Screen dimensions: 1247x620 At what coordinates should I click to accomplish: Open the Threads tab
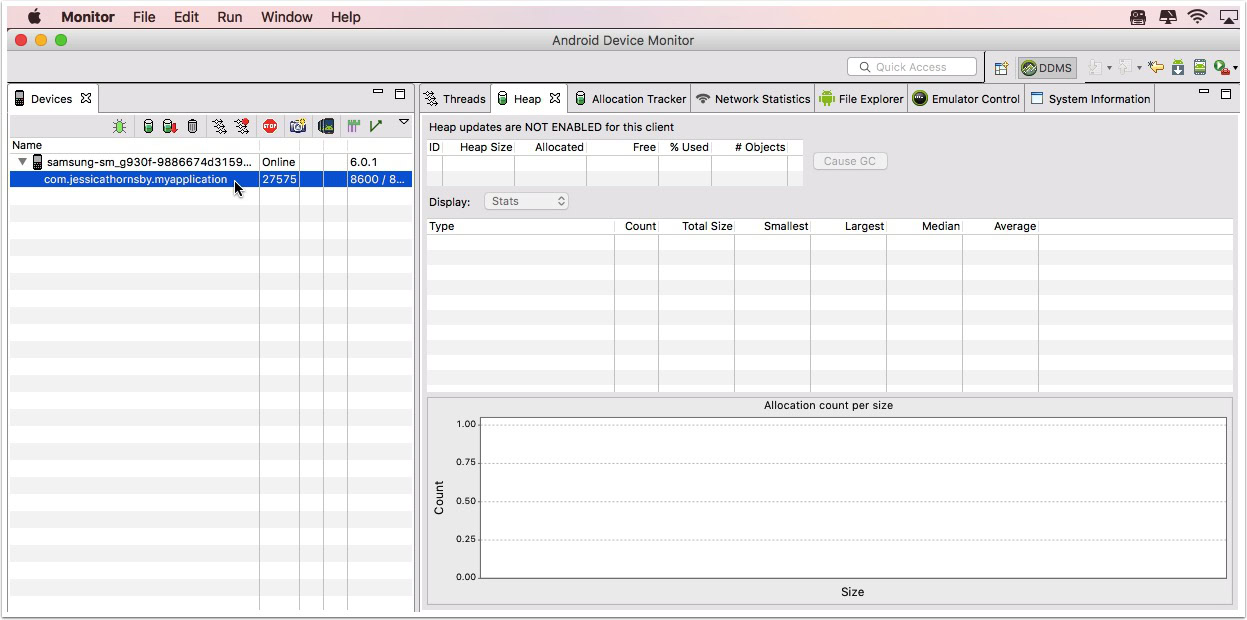[455, 98]
